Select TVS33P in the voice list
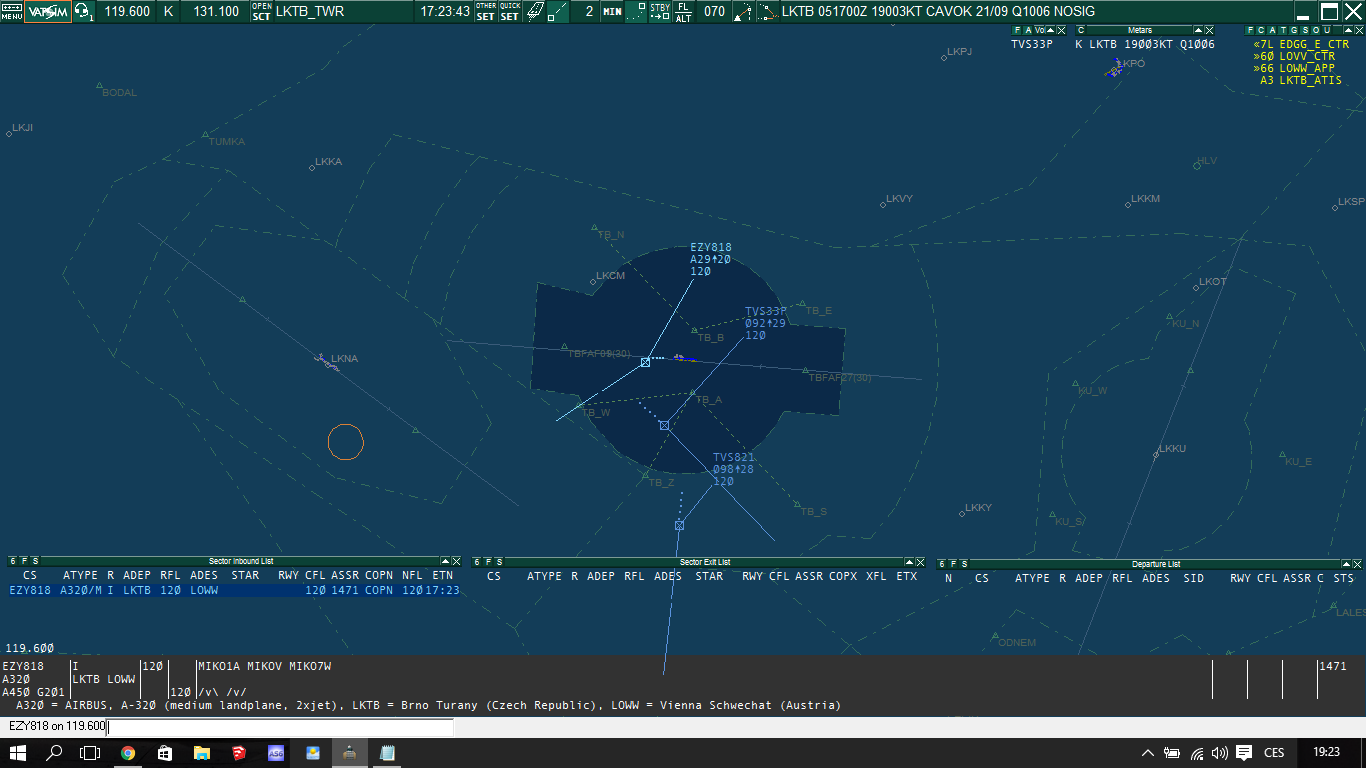The width and height of the screenshot is (1366, 768). (1032, 44)
